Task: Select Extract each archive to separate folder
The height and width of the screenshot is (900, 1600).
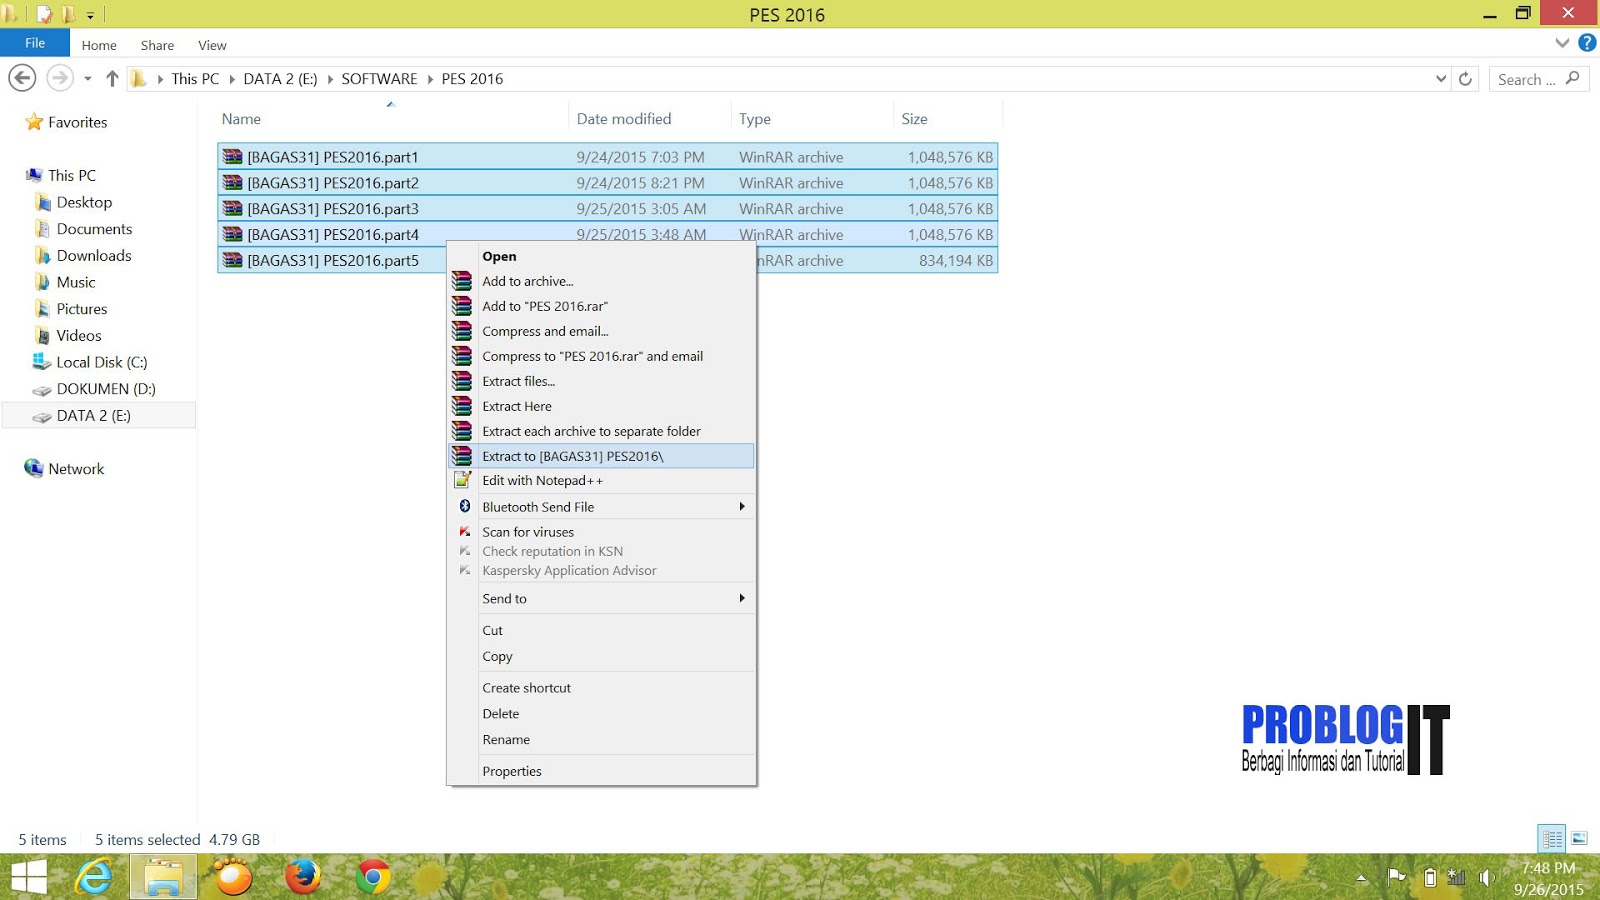Action: click(x=601, y=431)
